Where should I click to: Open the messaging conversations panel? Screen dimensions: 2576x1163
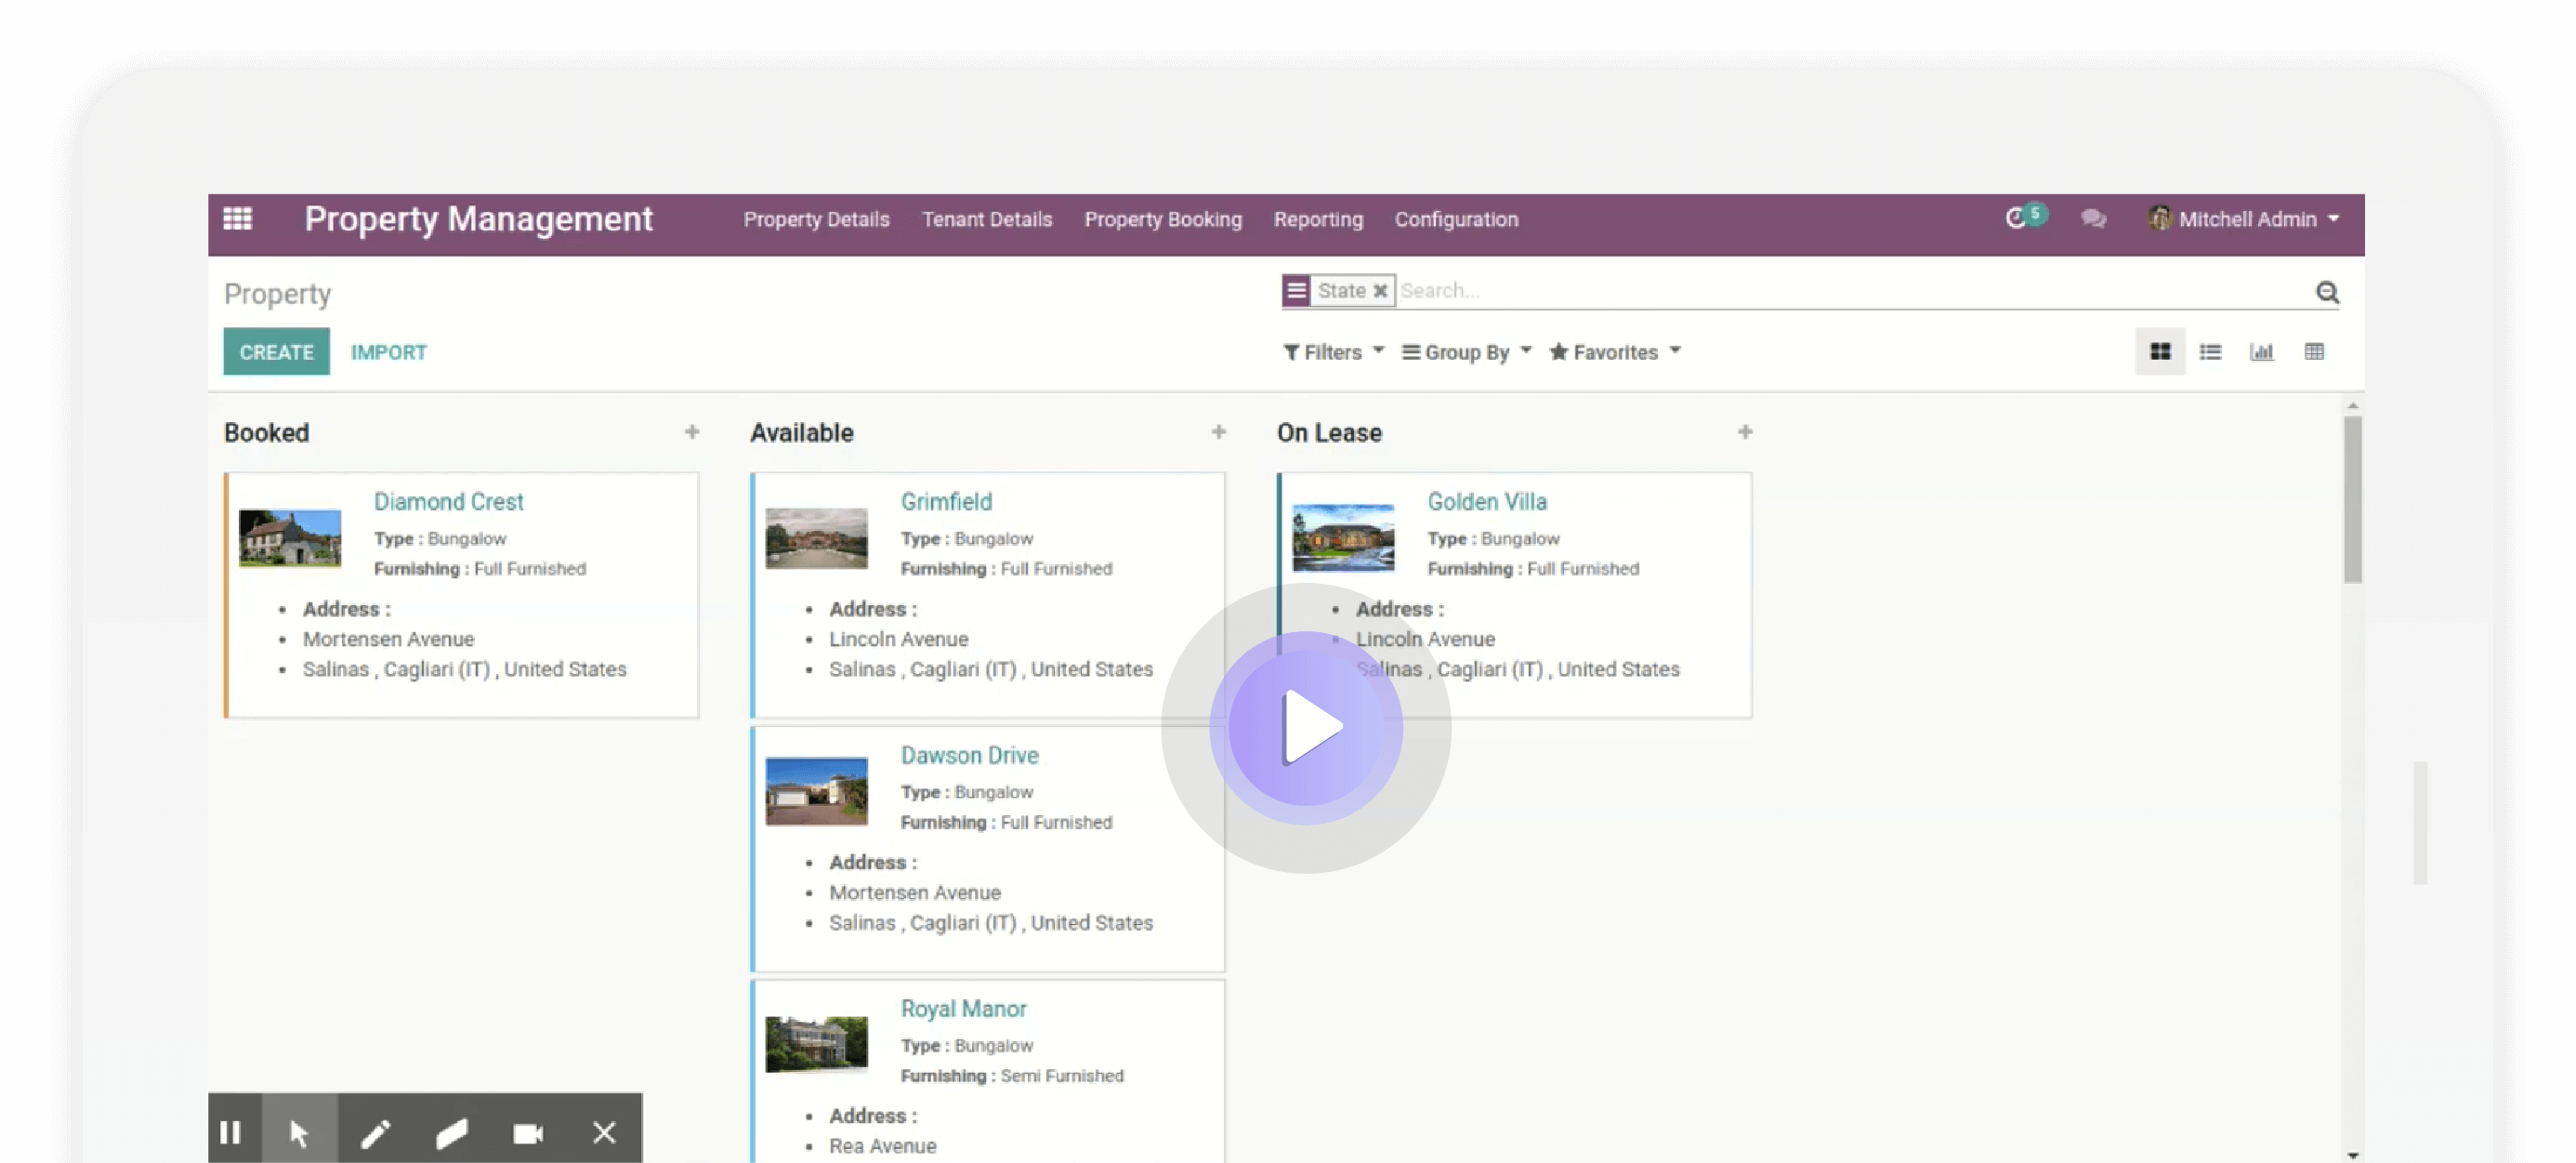point(2093,218)
